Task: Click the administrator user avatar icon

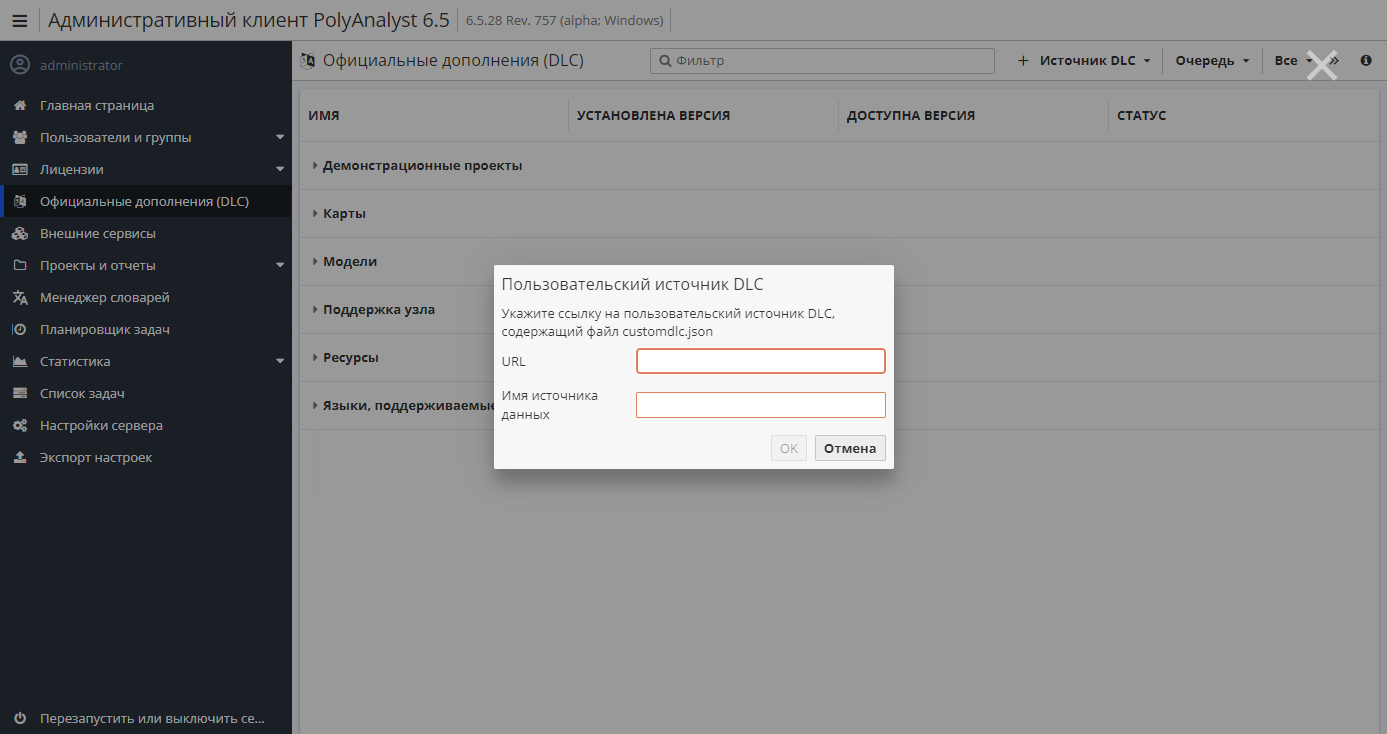Action: (x=20, y=65)
